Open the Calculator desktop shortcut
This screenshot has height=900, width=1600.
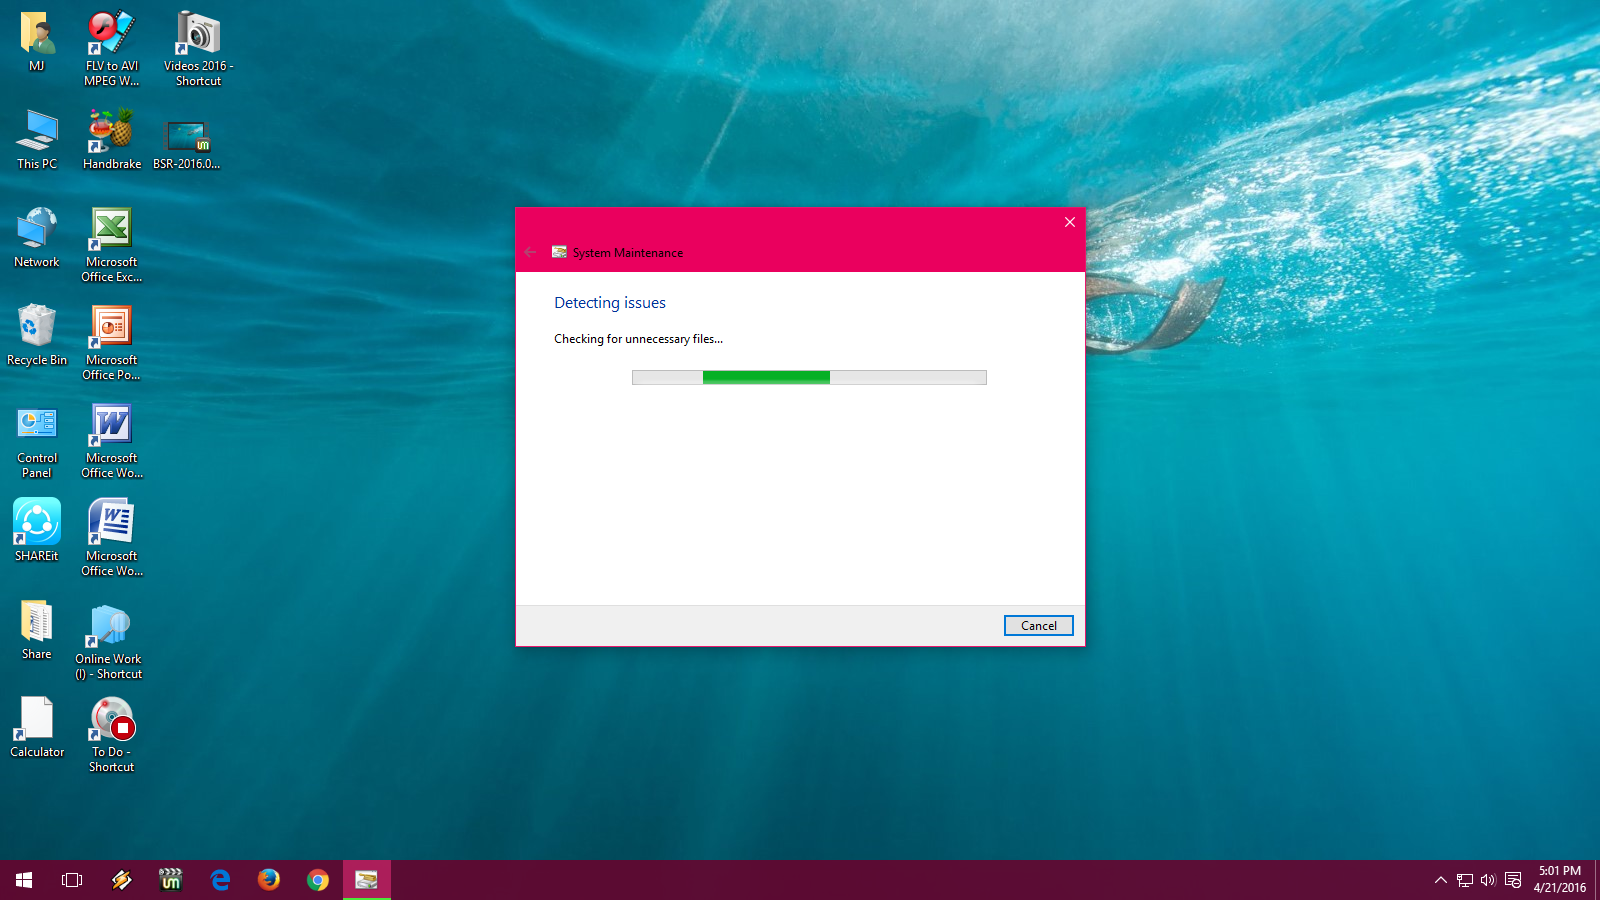tap(37, 718)
